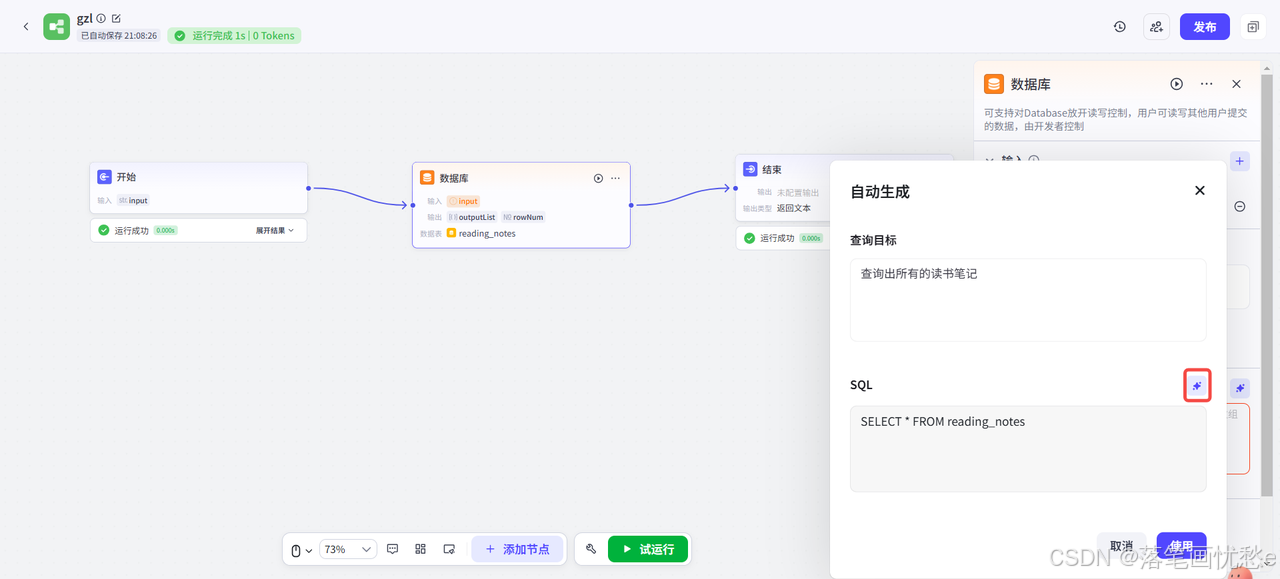
Task: Close the 自动生成 dialog
Action: click(1200, 190)
